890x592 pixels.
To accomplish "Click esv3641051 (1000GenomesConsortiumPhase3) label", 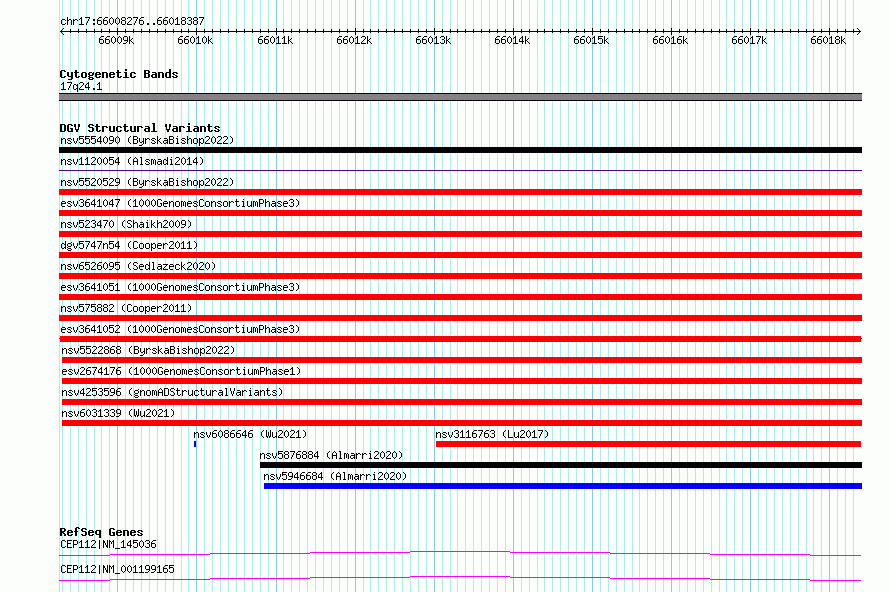I will 180,287.
